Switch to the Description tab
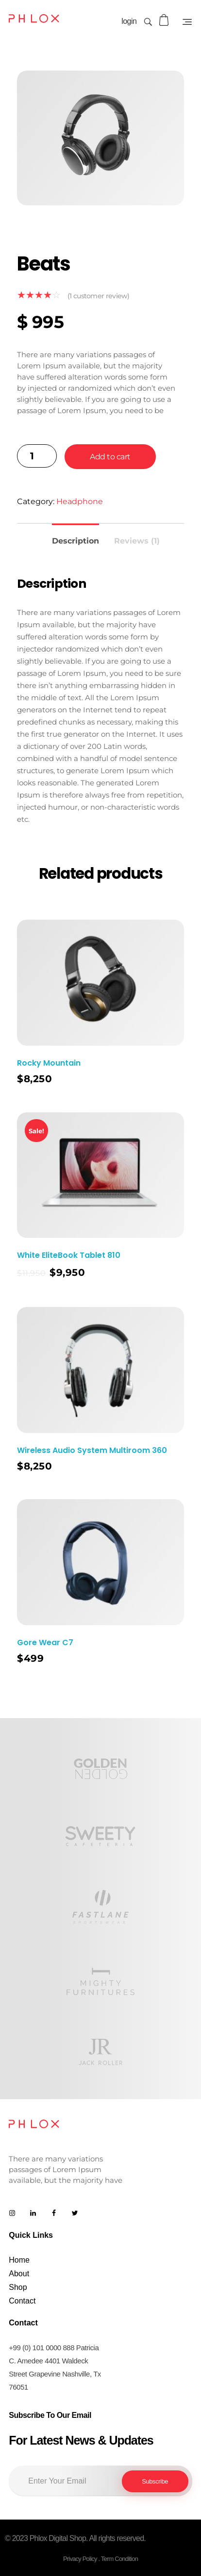 pyautogui.click(x=75, y=540)
